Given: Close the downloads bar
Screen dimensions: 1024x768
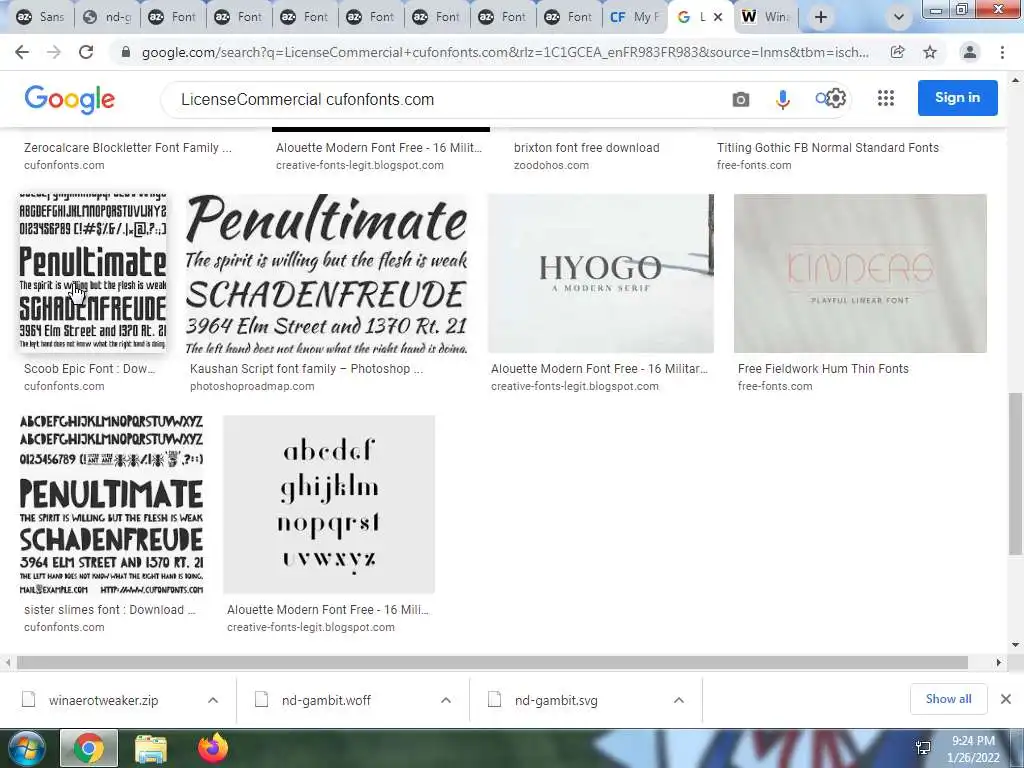Looking at the screenshot, I should point(1006,699).
